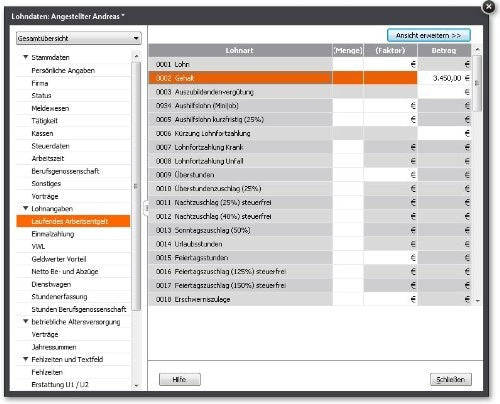
Task: Click sidebar tree scrollbar down arrow
Action: pyautogui.click(x=136, y=386)
